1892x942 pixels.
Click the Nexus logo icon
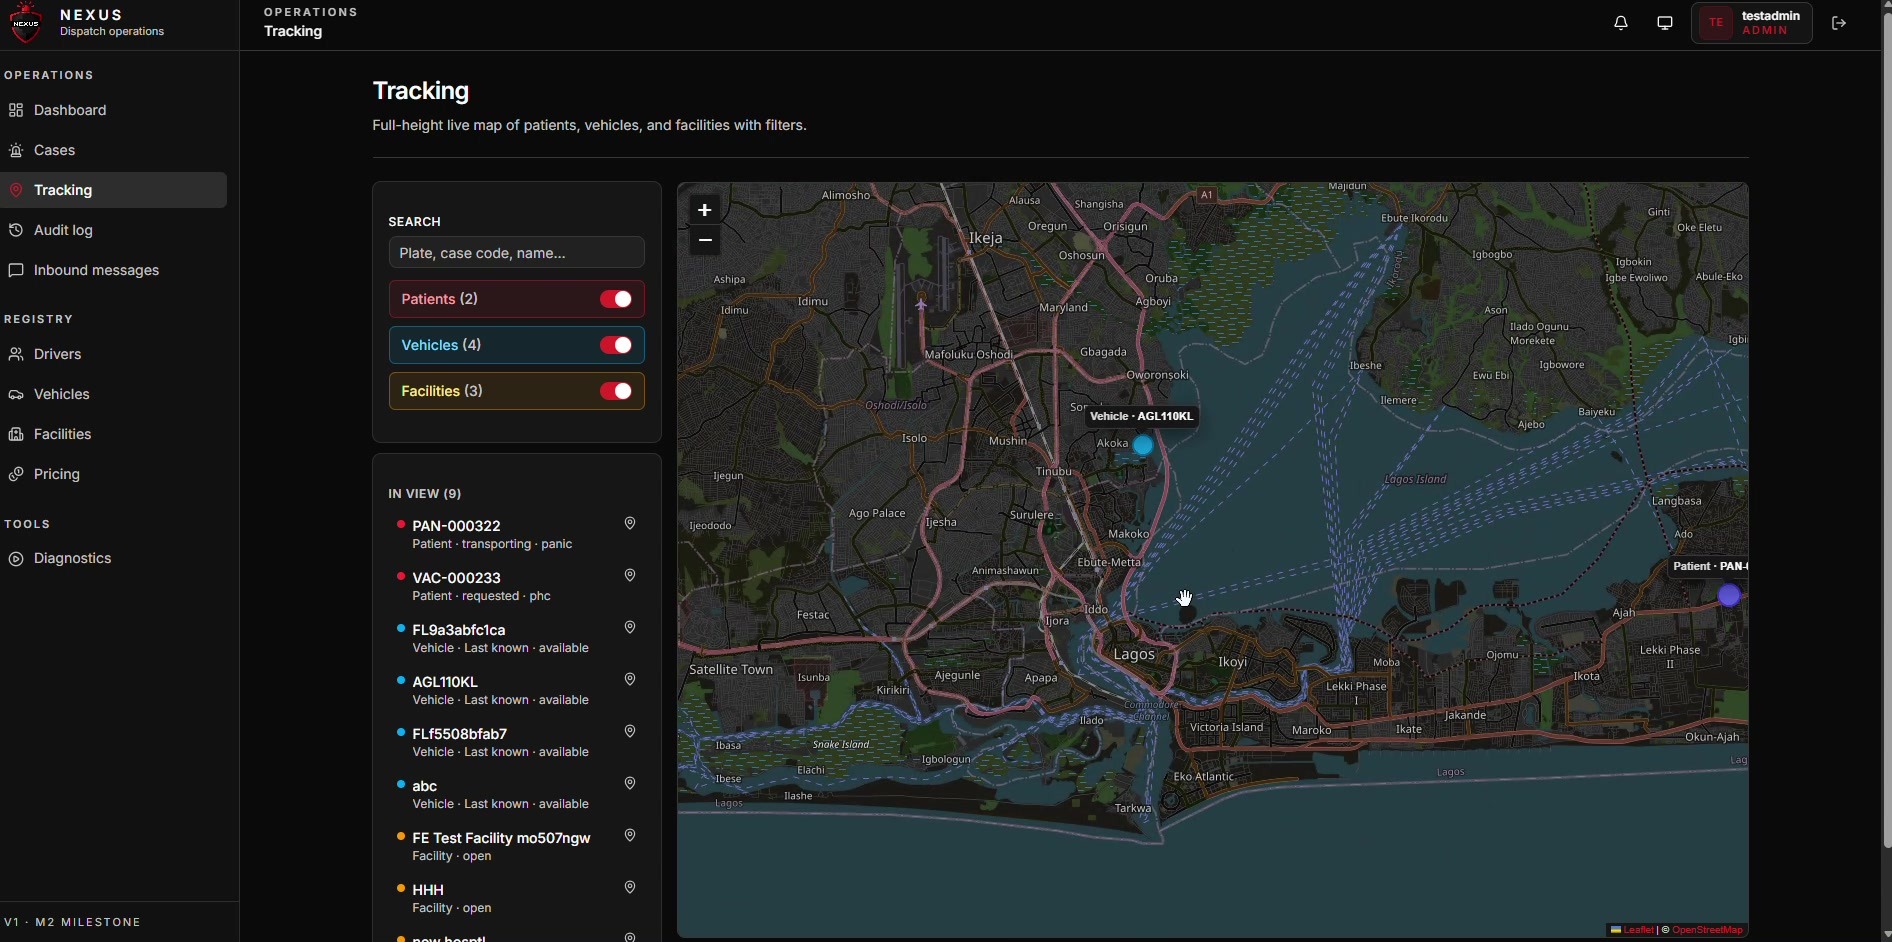point(27,23)
